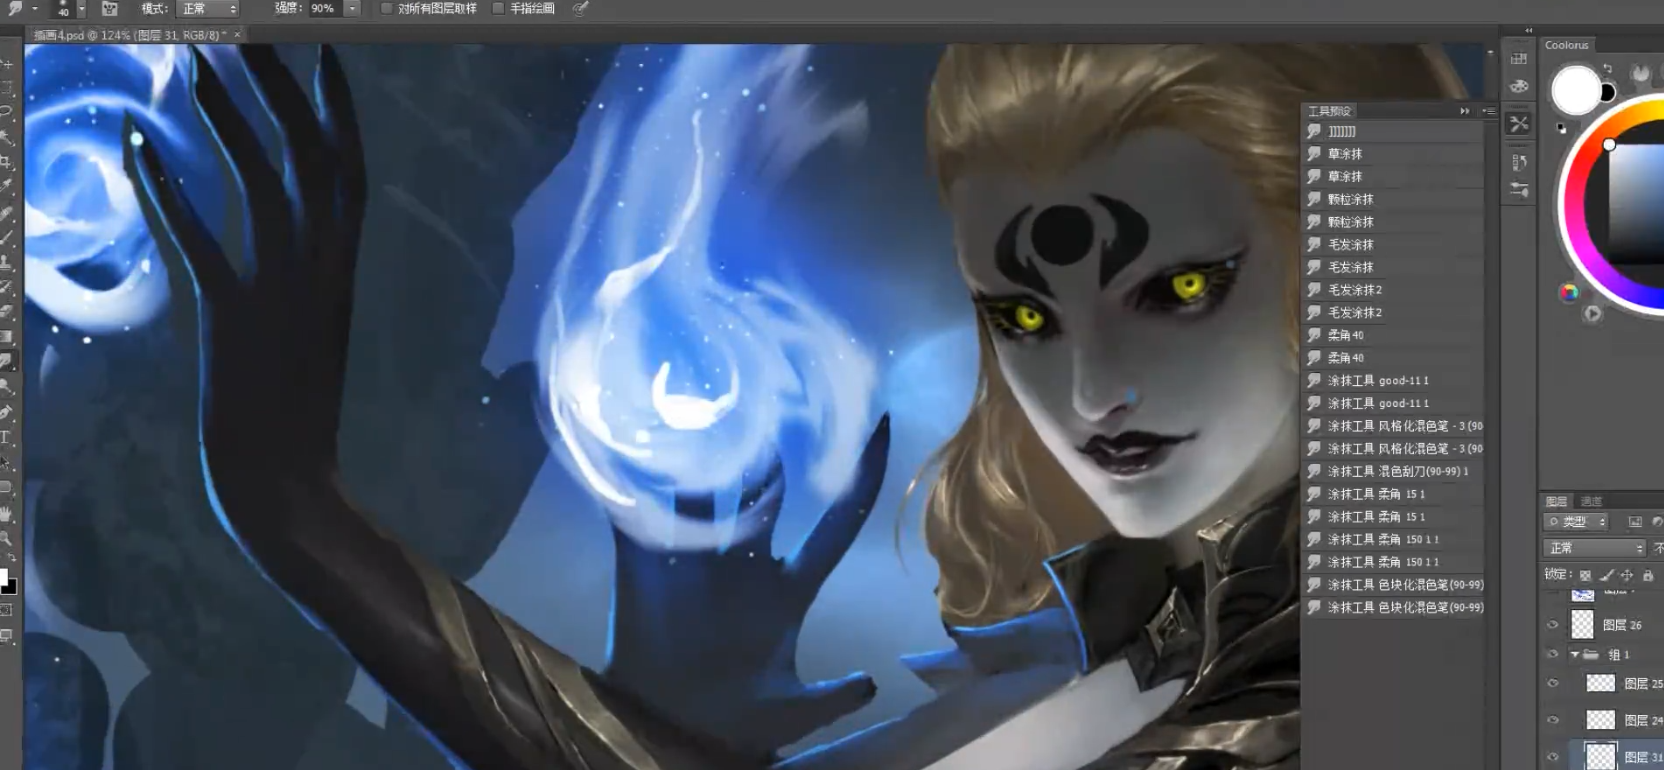Switch to the 图层 tab
This screenshot has width=1664, height=770.
1556,501
